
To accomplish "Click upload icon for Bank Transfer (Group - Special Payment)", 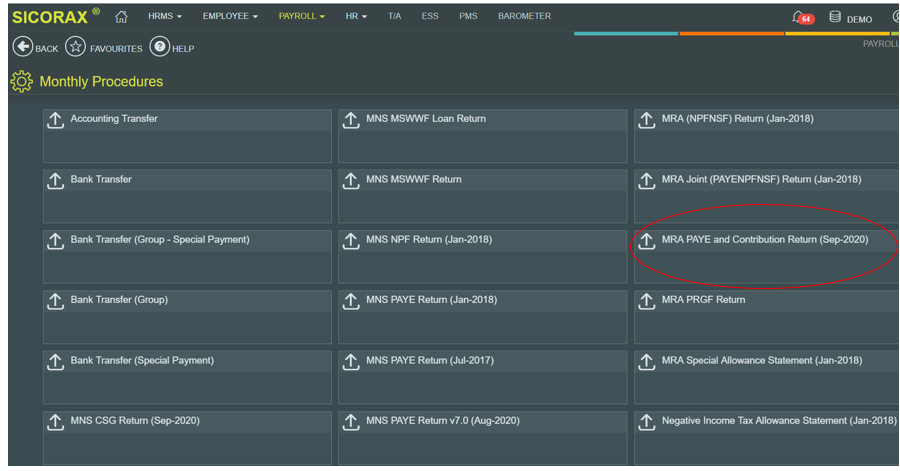I will (55, 241).
